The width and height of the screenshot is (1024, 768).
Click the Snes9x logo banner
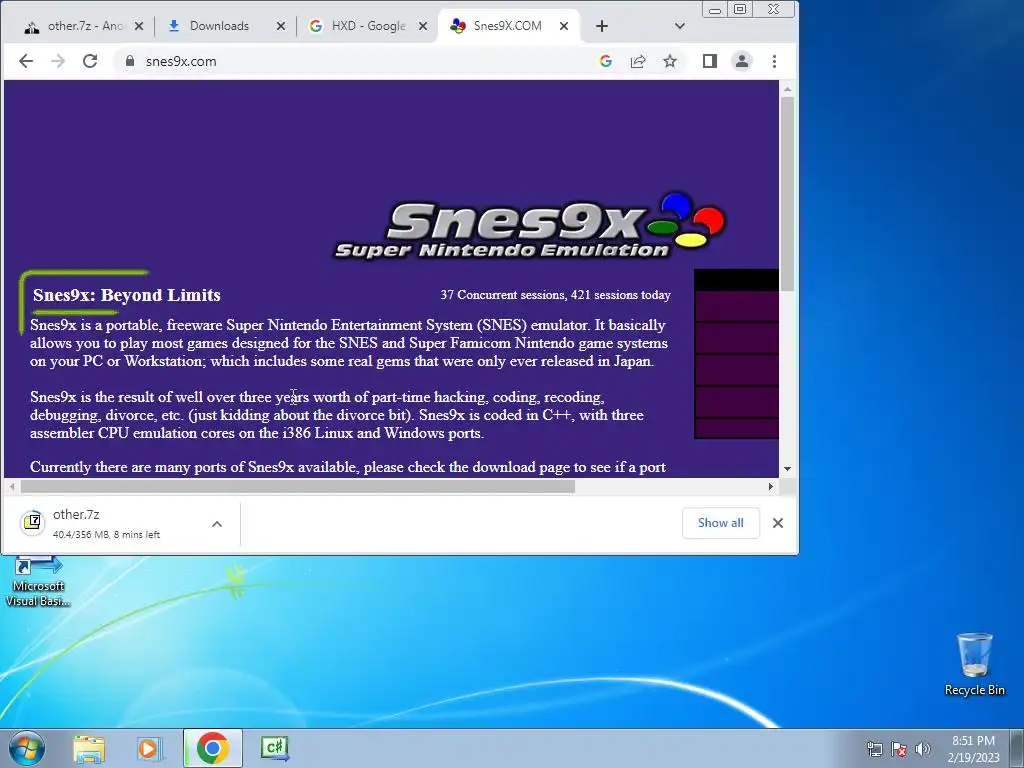530,226
